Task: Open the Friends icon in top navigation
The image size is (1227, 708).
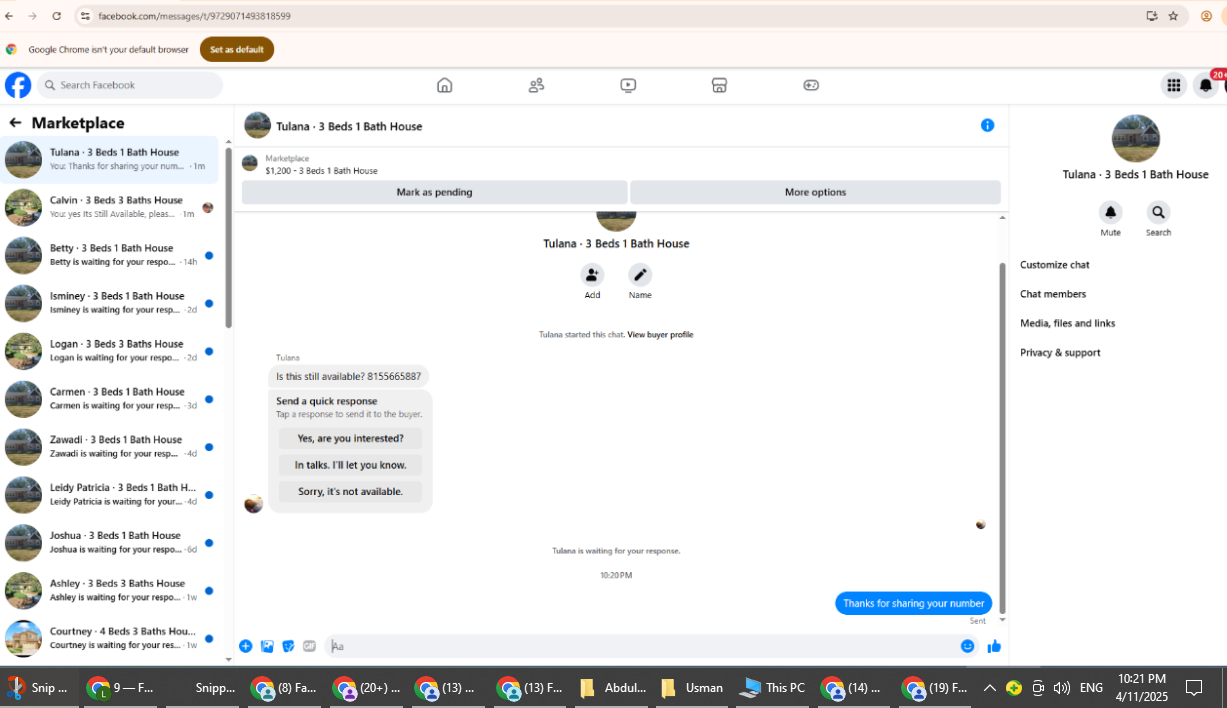Action: pos(537,85)
